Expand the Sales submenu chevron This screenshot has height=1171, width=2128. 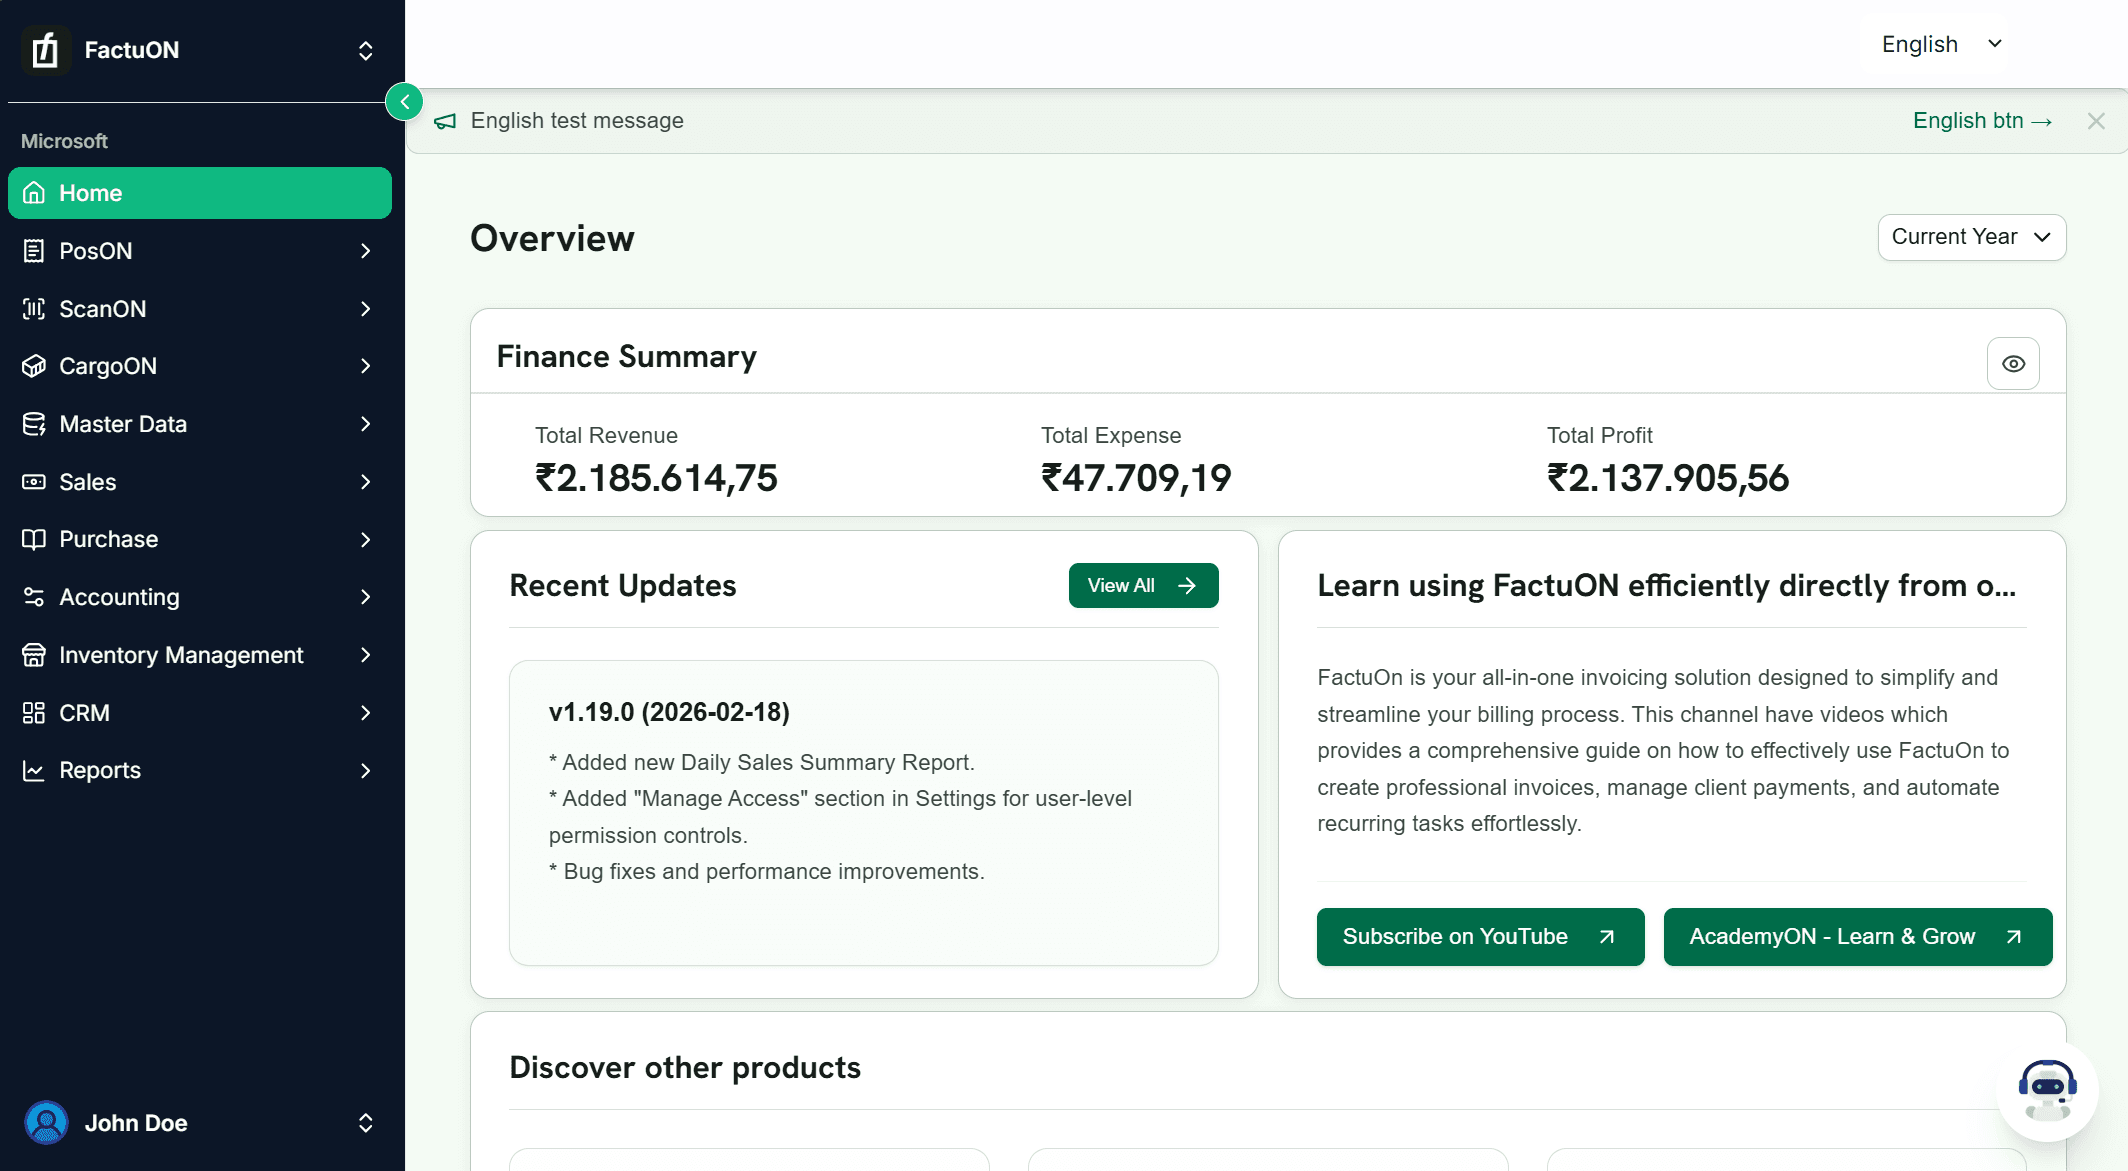tap(366, 482)
